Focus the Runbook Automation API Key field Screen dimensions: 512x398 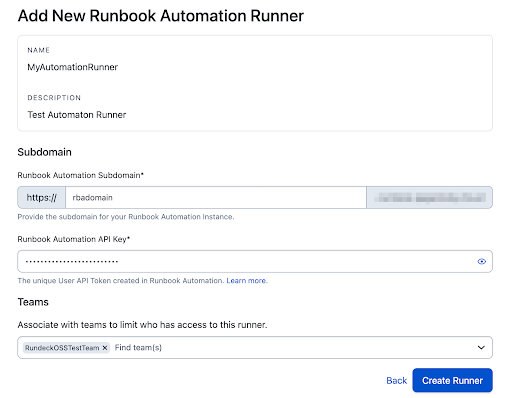point(255,261)
